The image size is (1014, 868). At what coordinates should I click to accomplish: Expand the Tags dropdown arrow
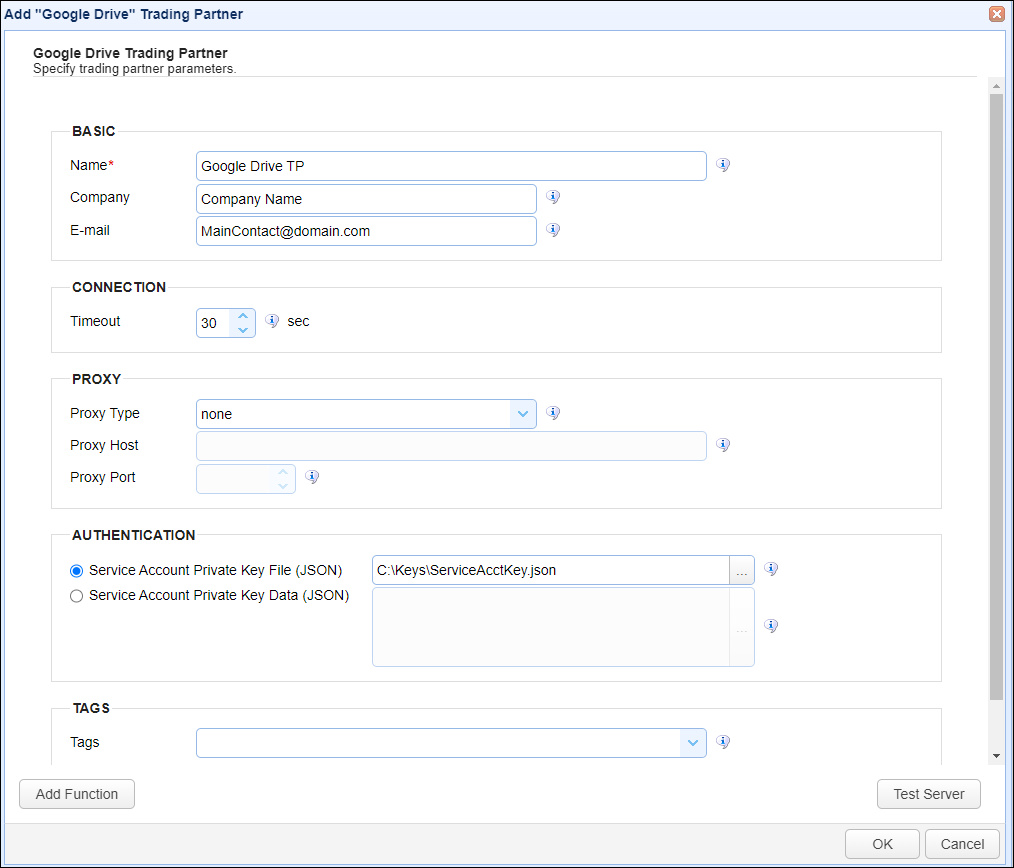pos(693,743)
